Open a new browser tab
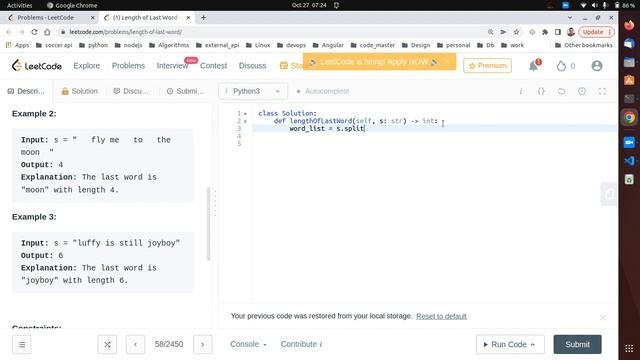The image size is (640, 360). [x=203, y=18]
